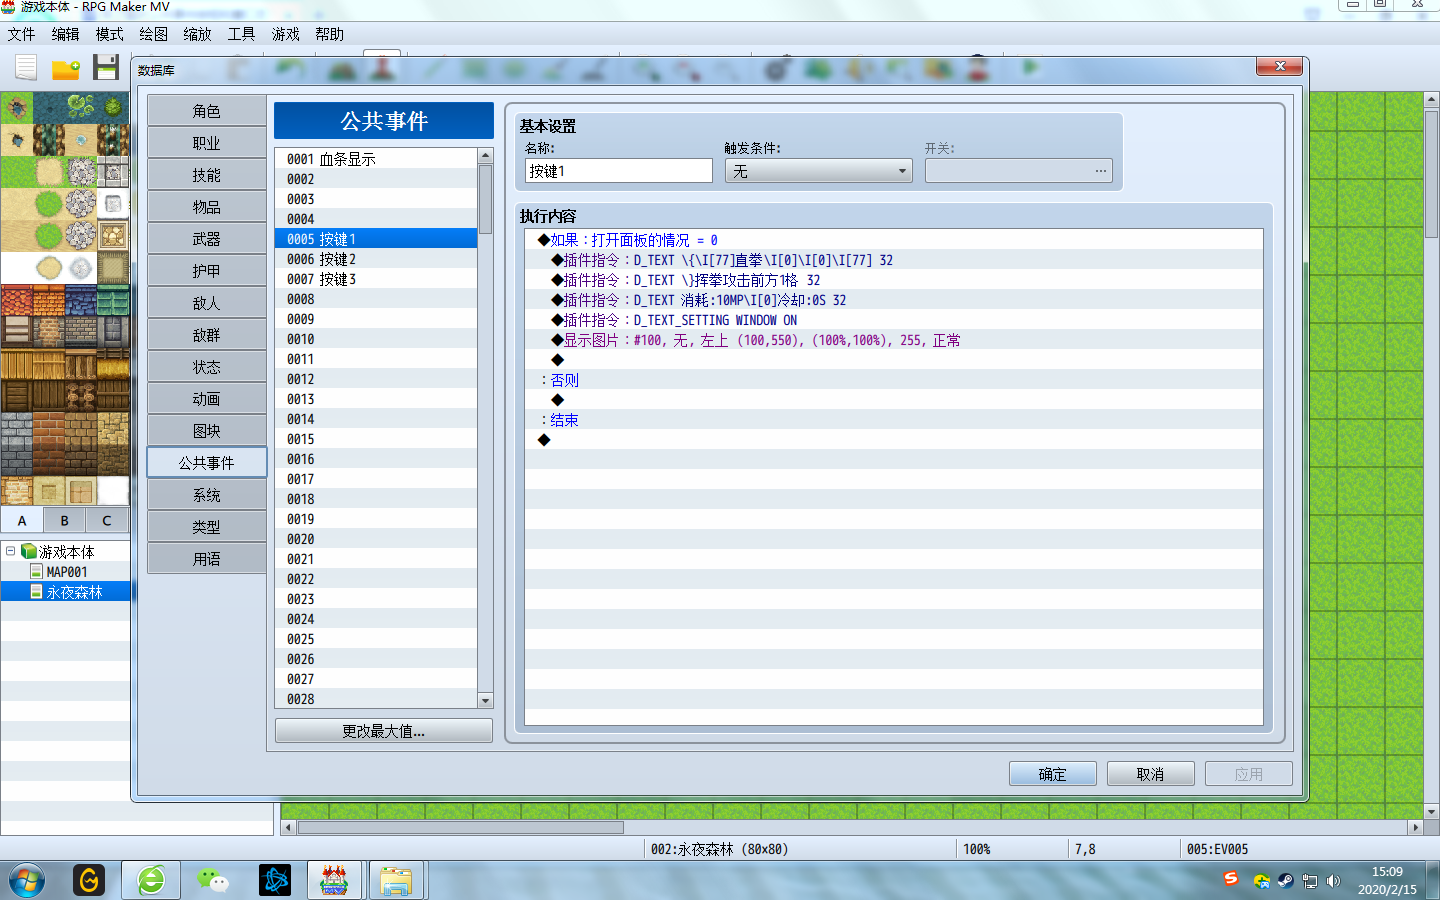The width and height of the screenshot is (1440, 900).
Task: Click the Steam tray icon
Action: [1285, 881]
